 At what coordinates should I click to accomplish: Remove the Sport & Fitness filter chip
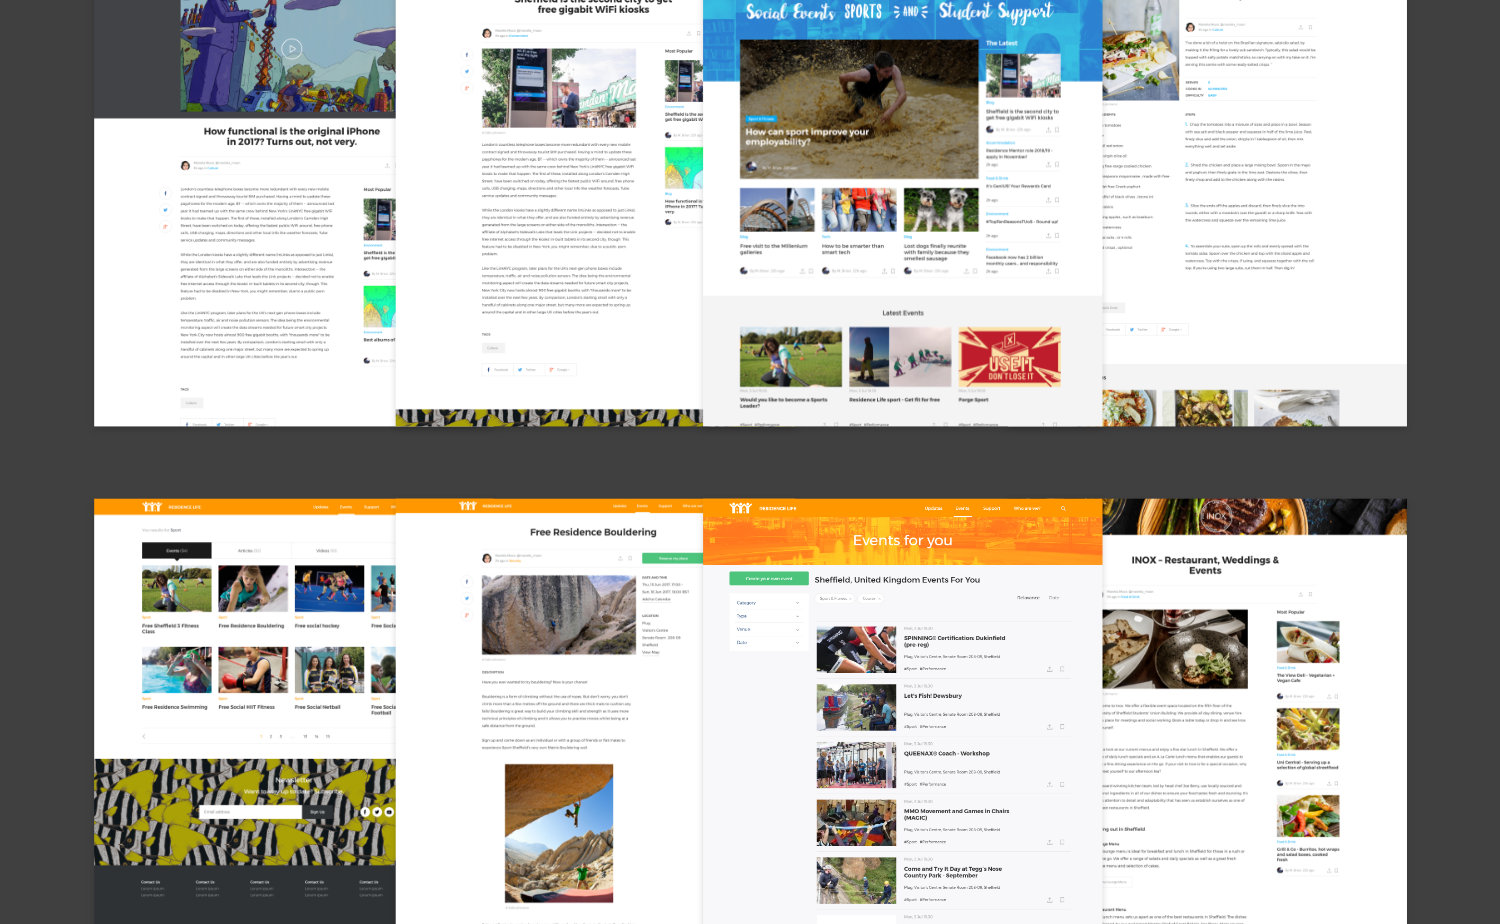(852, 598)
